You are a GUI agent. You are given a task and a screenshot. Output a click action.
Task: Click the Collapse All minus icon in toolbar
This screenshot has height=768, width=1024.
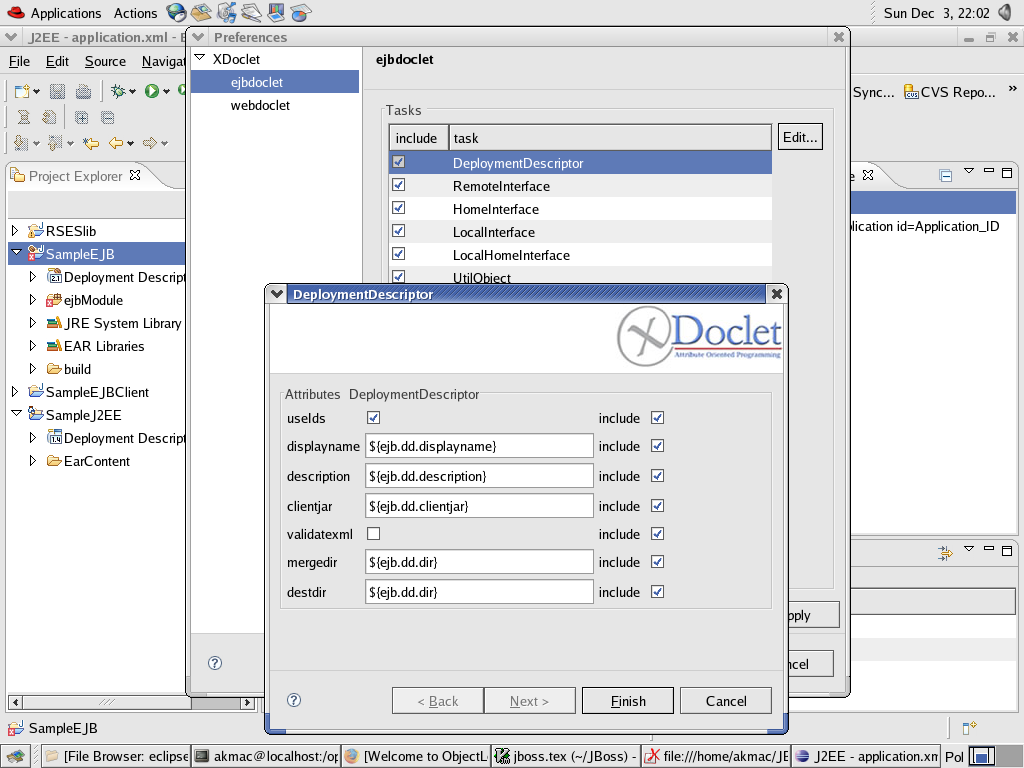click(x=108, y=118)
